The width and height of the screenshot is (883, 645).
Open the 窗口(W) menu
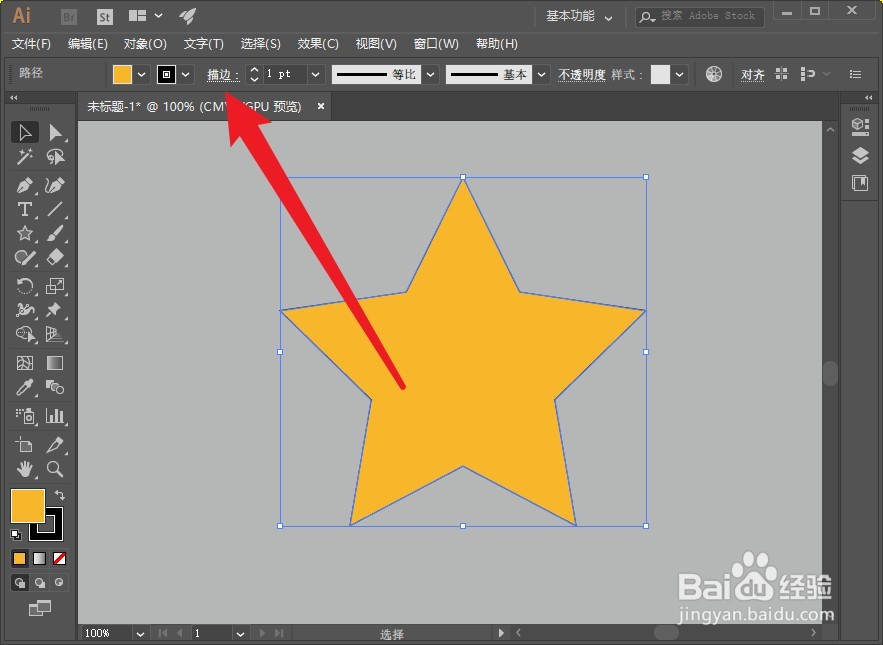pyautogui.click(x=436, y=44)
